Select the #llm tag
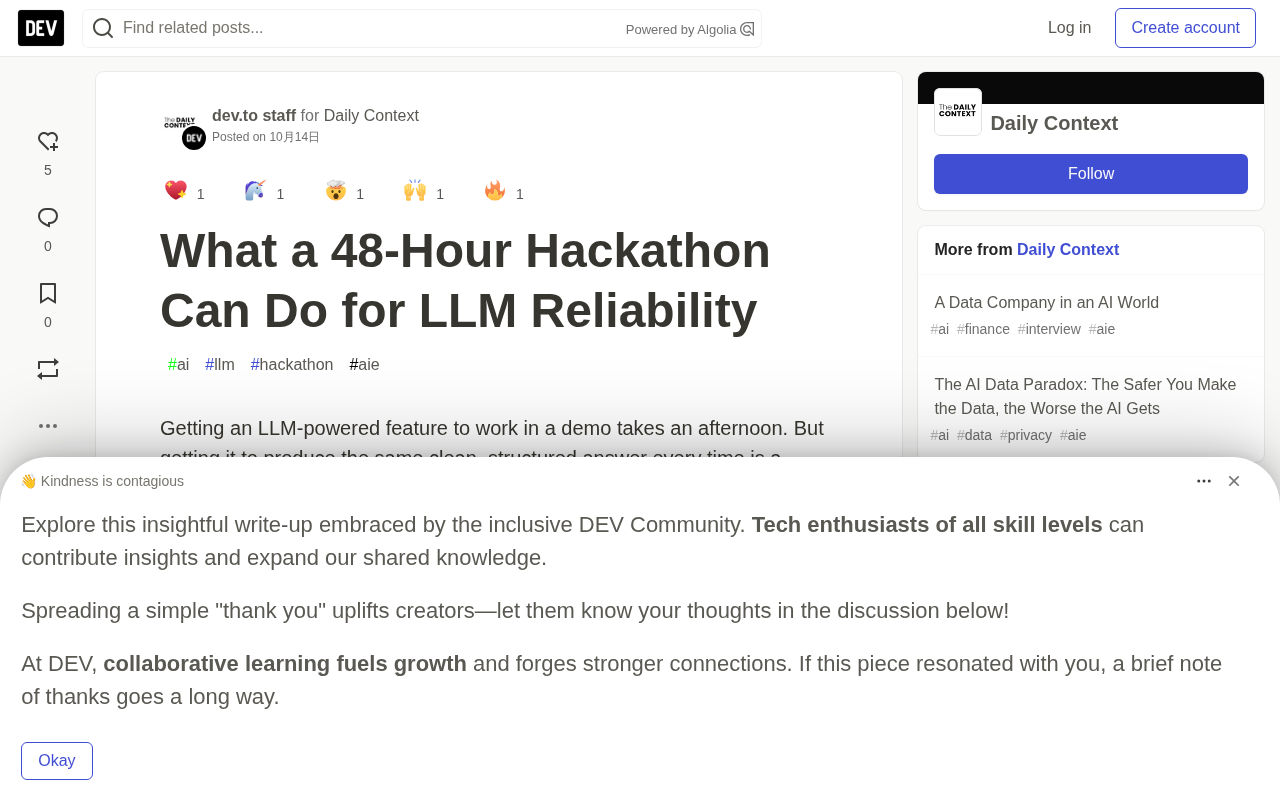The height and width of the screenshot is (800, 1280). [x=220, y=365]
